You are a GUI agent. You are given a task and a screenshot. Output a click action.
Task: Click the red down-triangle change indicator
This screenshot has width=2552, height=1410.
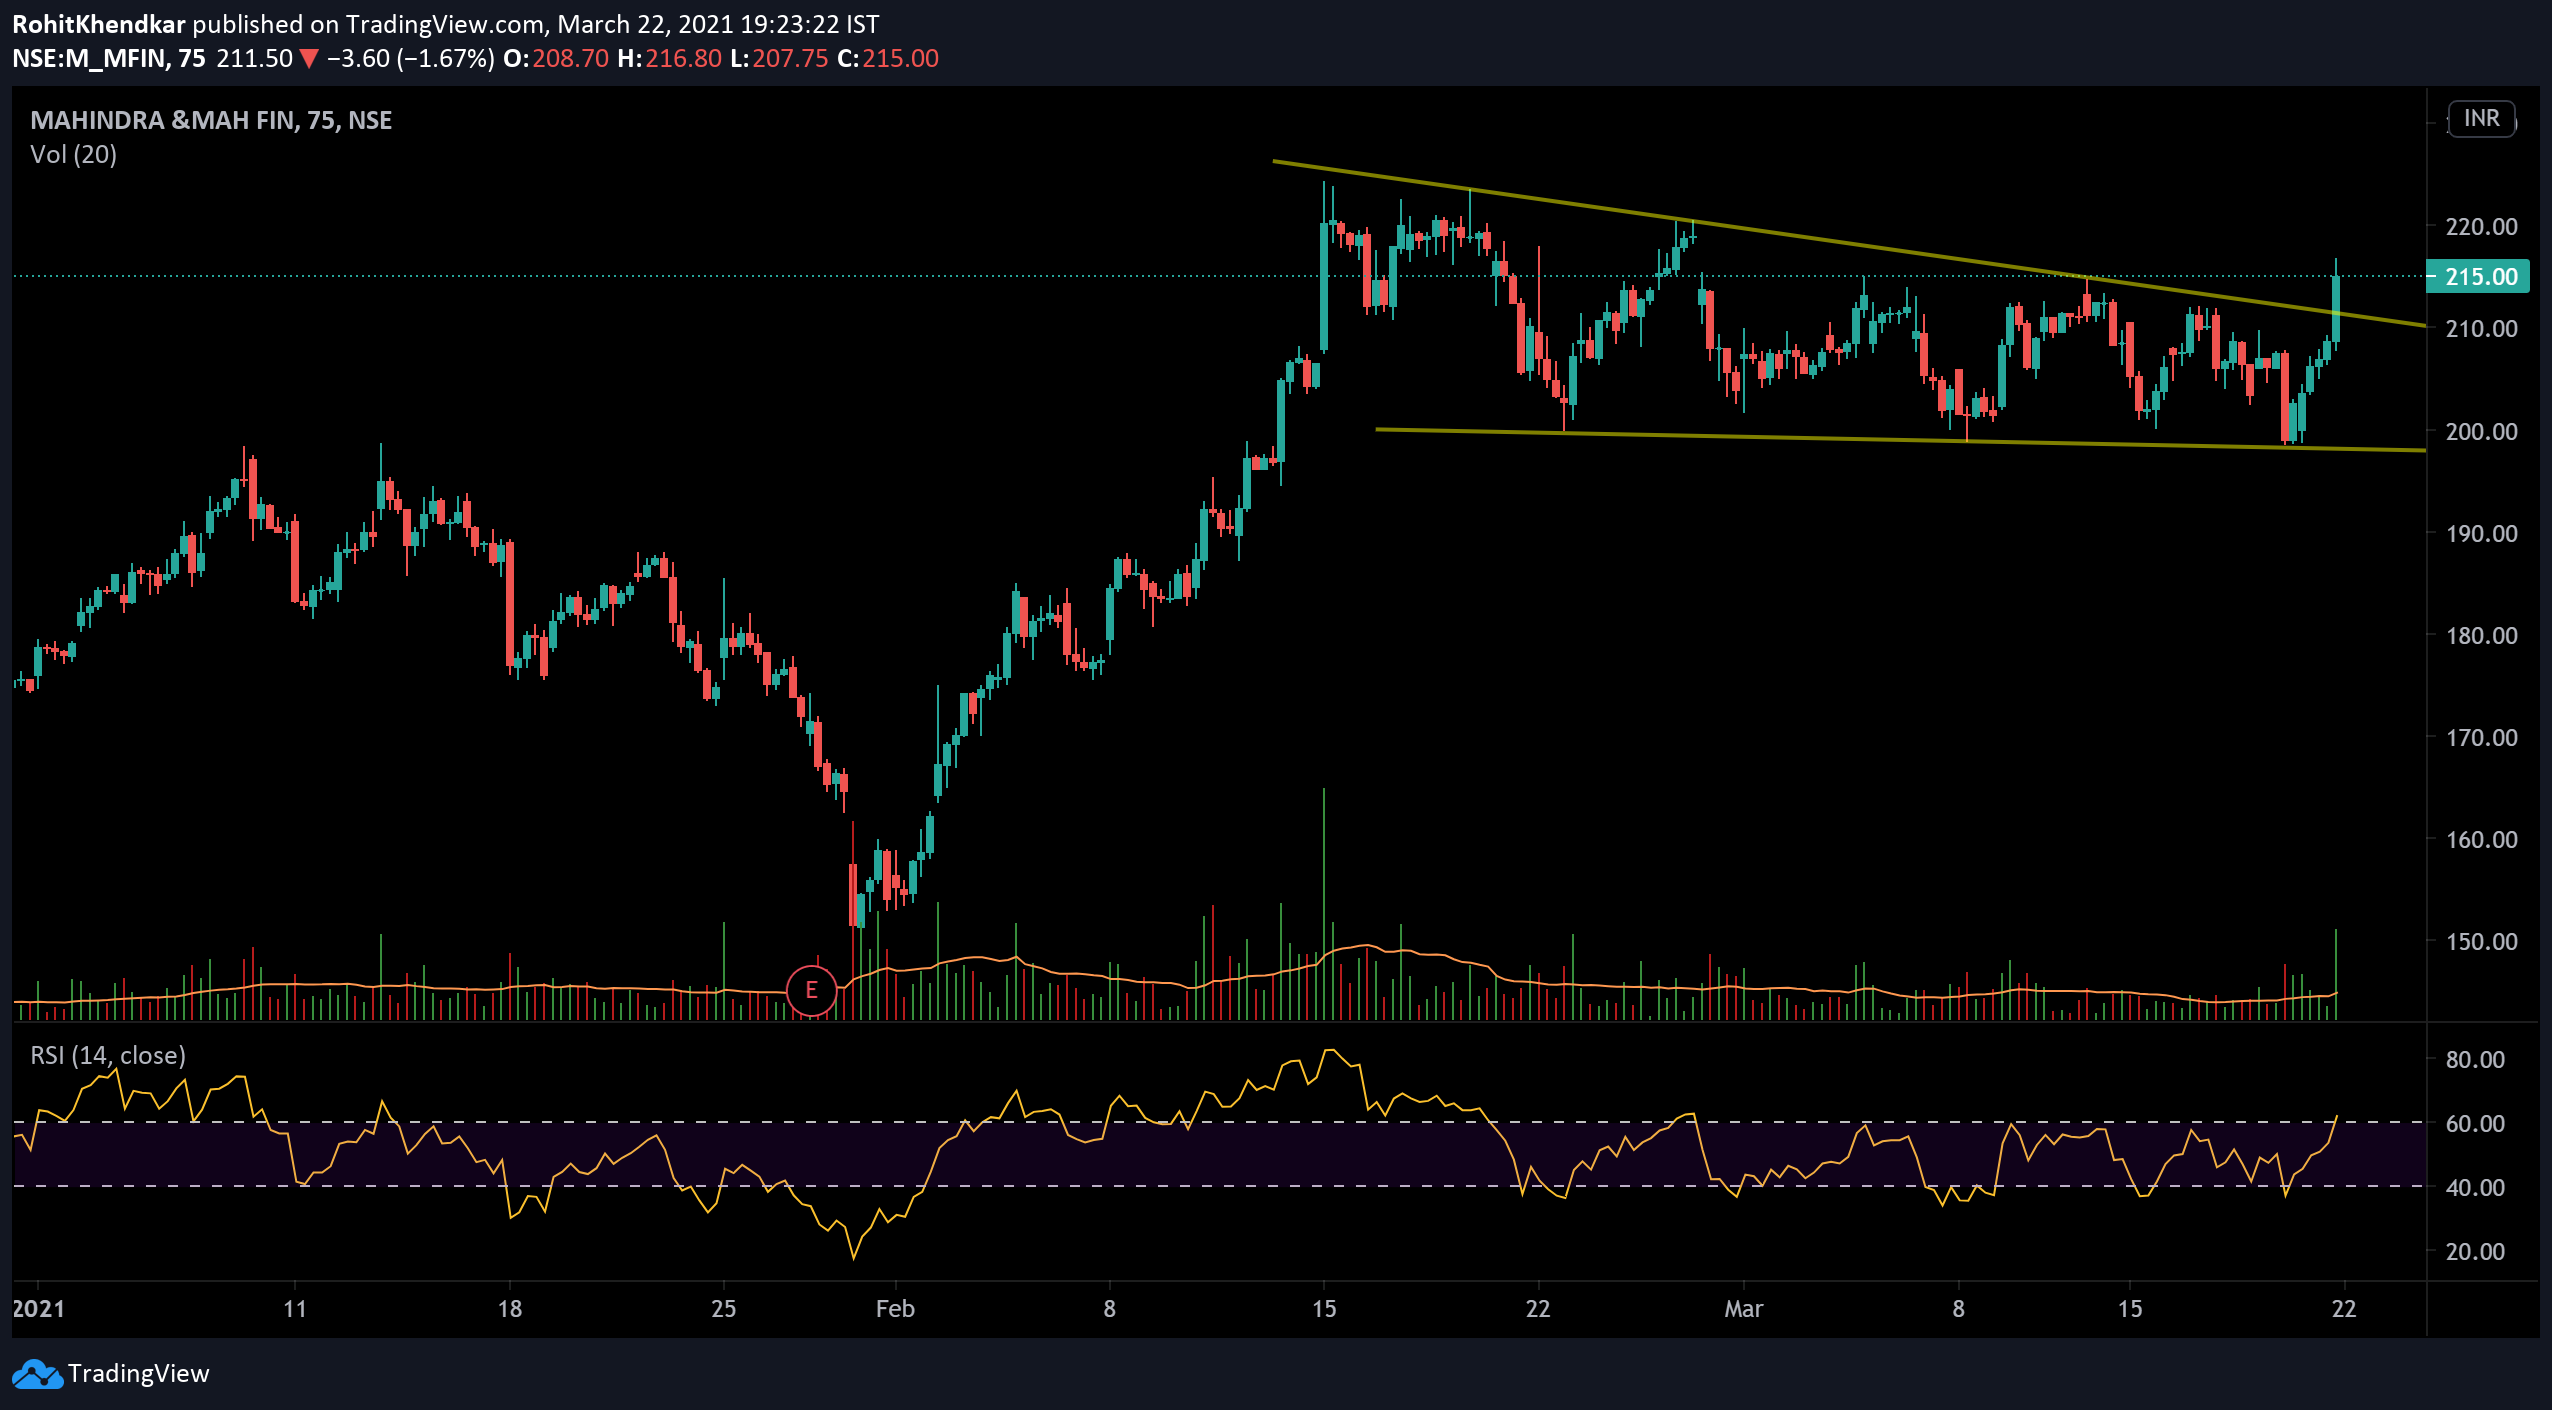coord(309,59)
